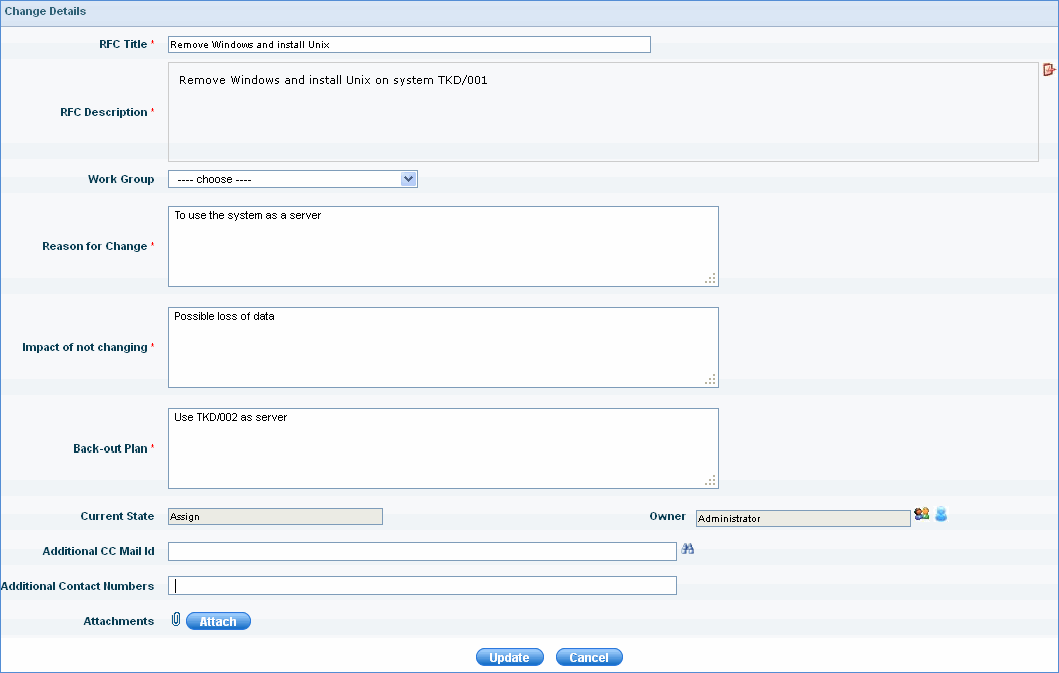Click the Current State field showing Assign
The height and width of the screenshot is (673, 1059).
275,516
